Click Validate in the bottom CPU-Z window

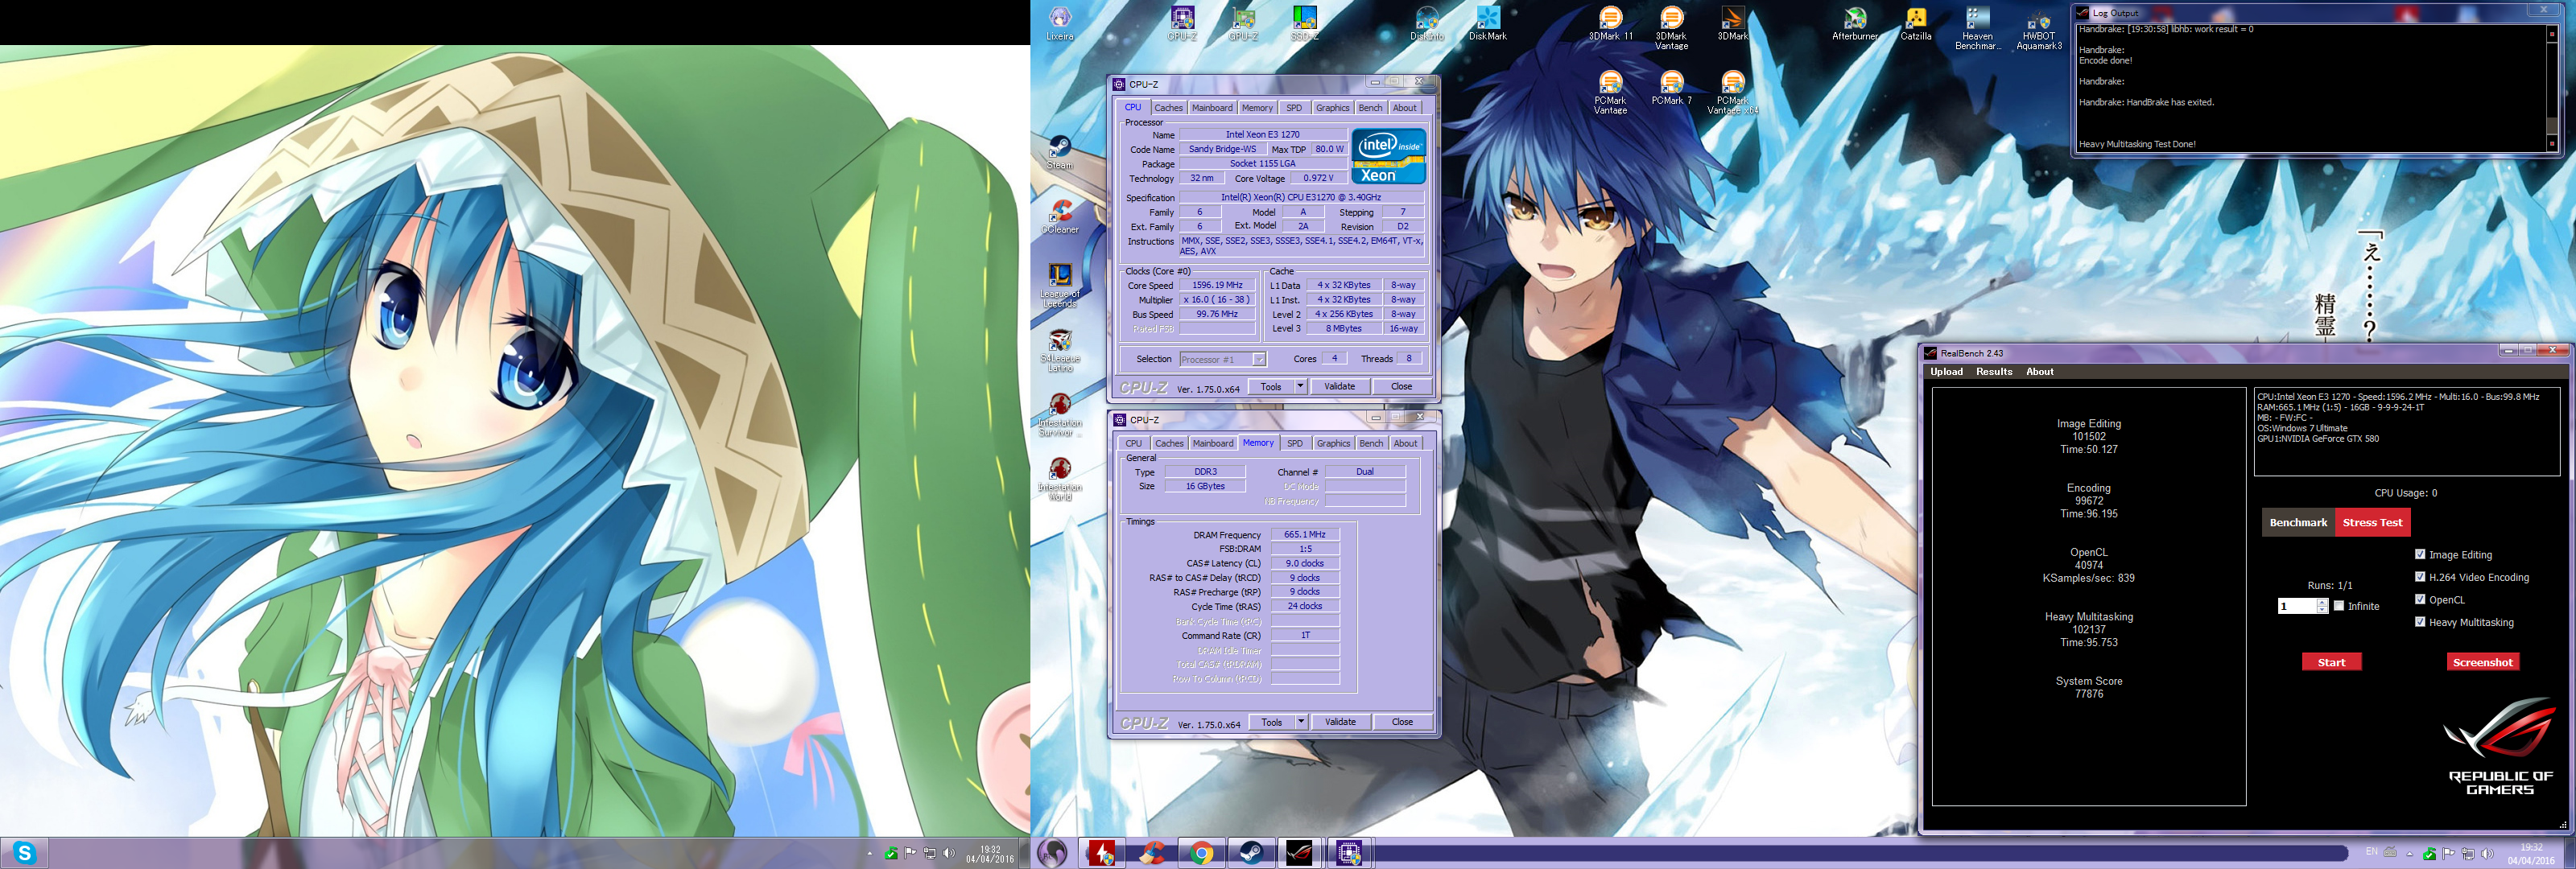coord(1340,722)
